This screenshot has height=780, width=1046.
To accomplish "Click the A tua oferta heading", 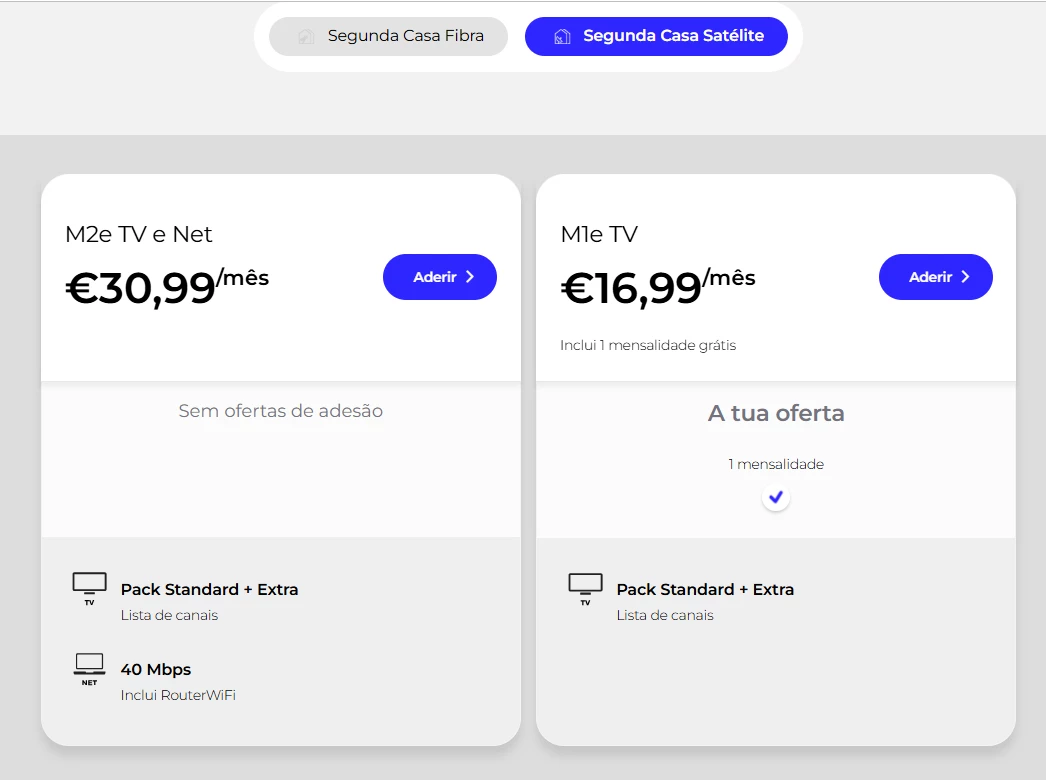I will 776,413.
